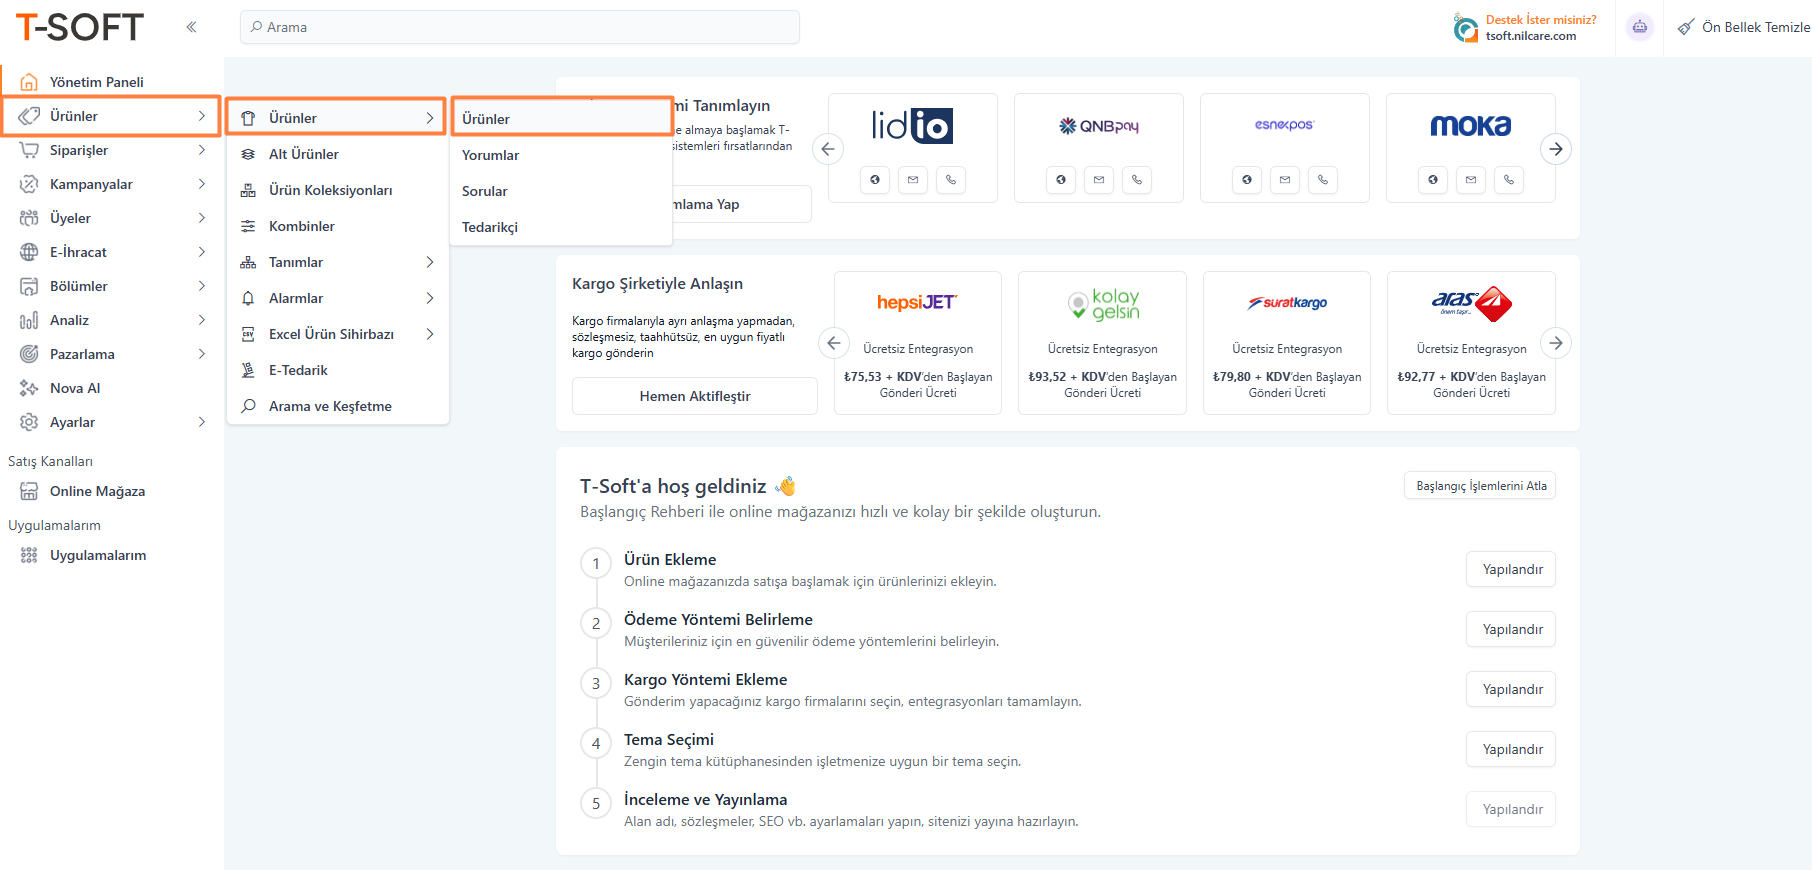Click Başlangıç İşlemlerini Atla button
The image size is (1812, 870).
coord(1480,486)
